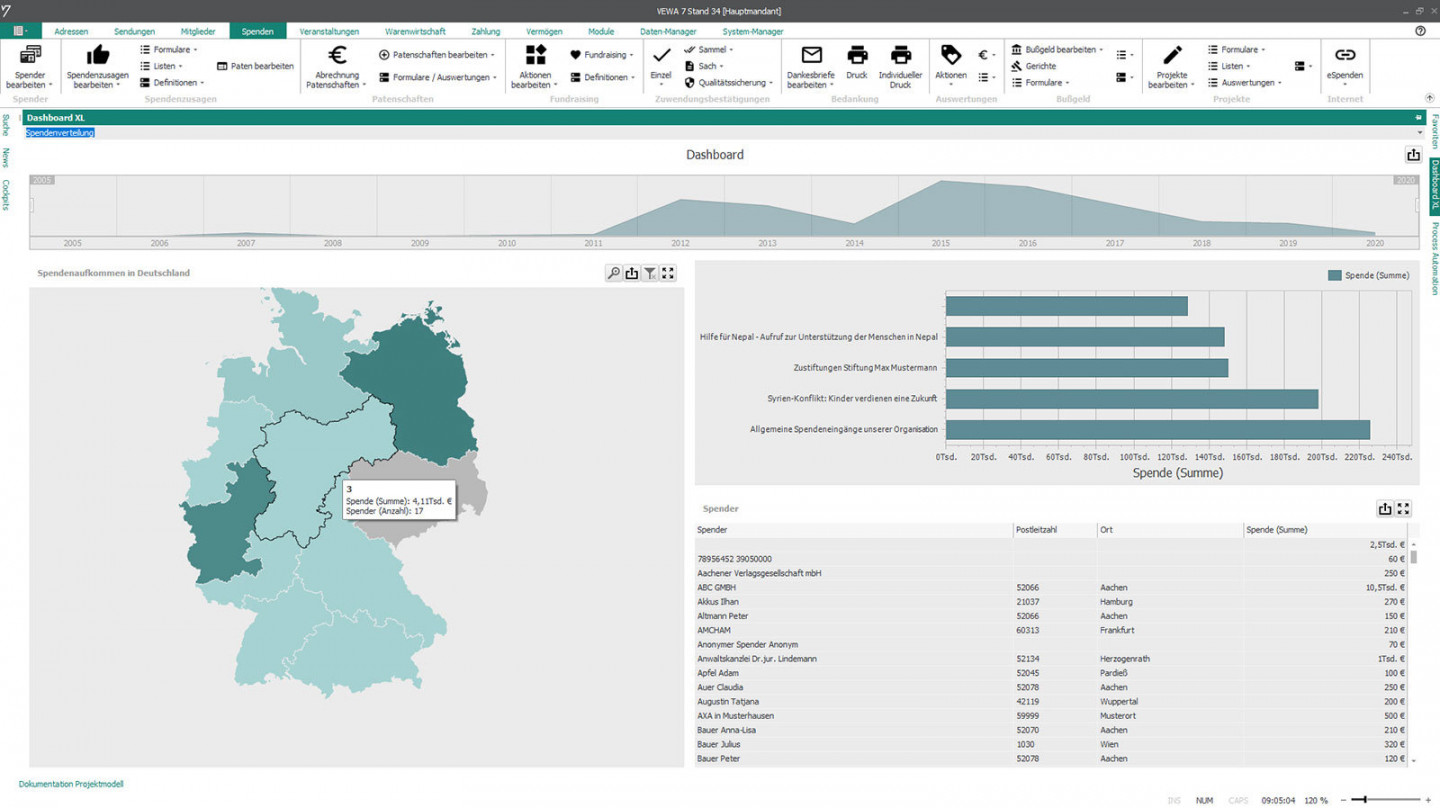This screenshot has height=808, width=1440.
Task: Open the Daten-Manager tab
Action: point(668,31)
